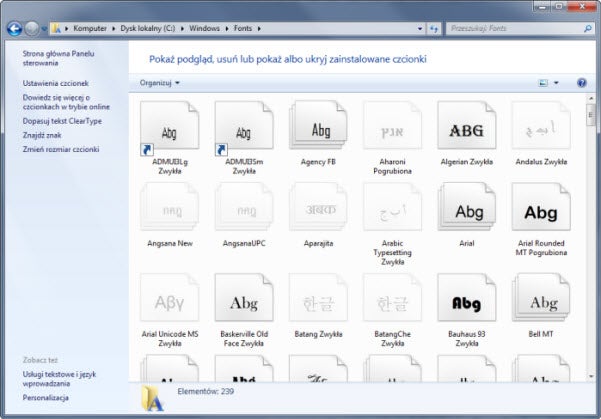Open Zmień rozmiar czcionki link
601x419 pixels.
(61, 150)
